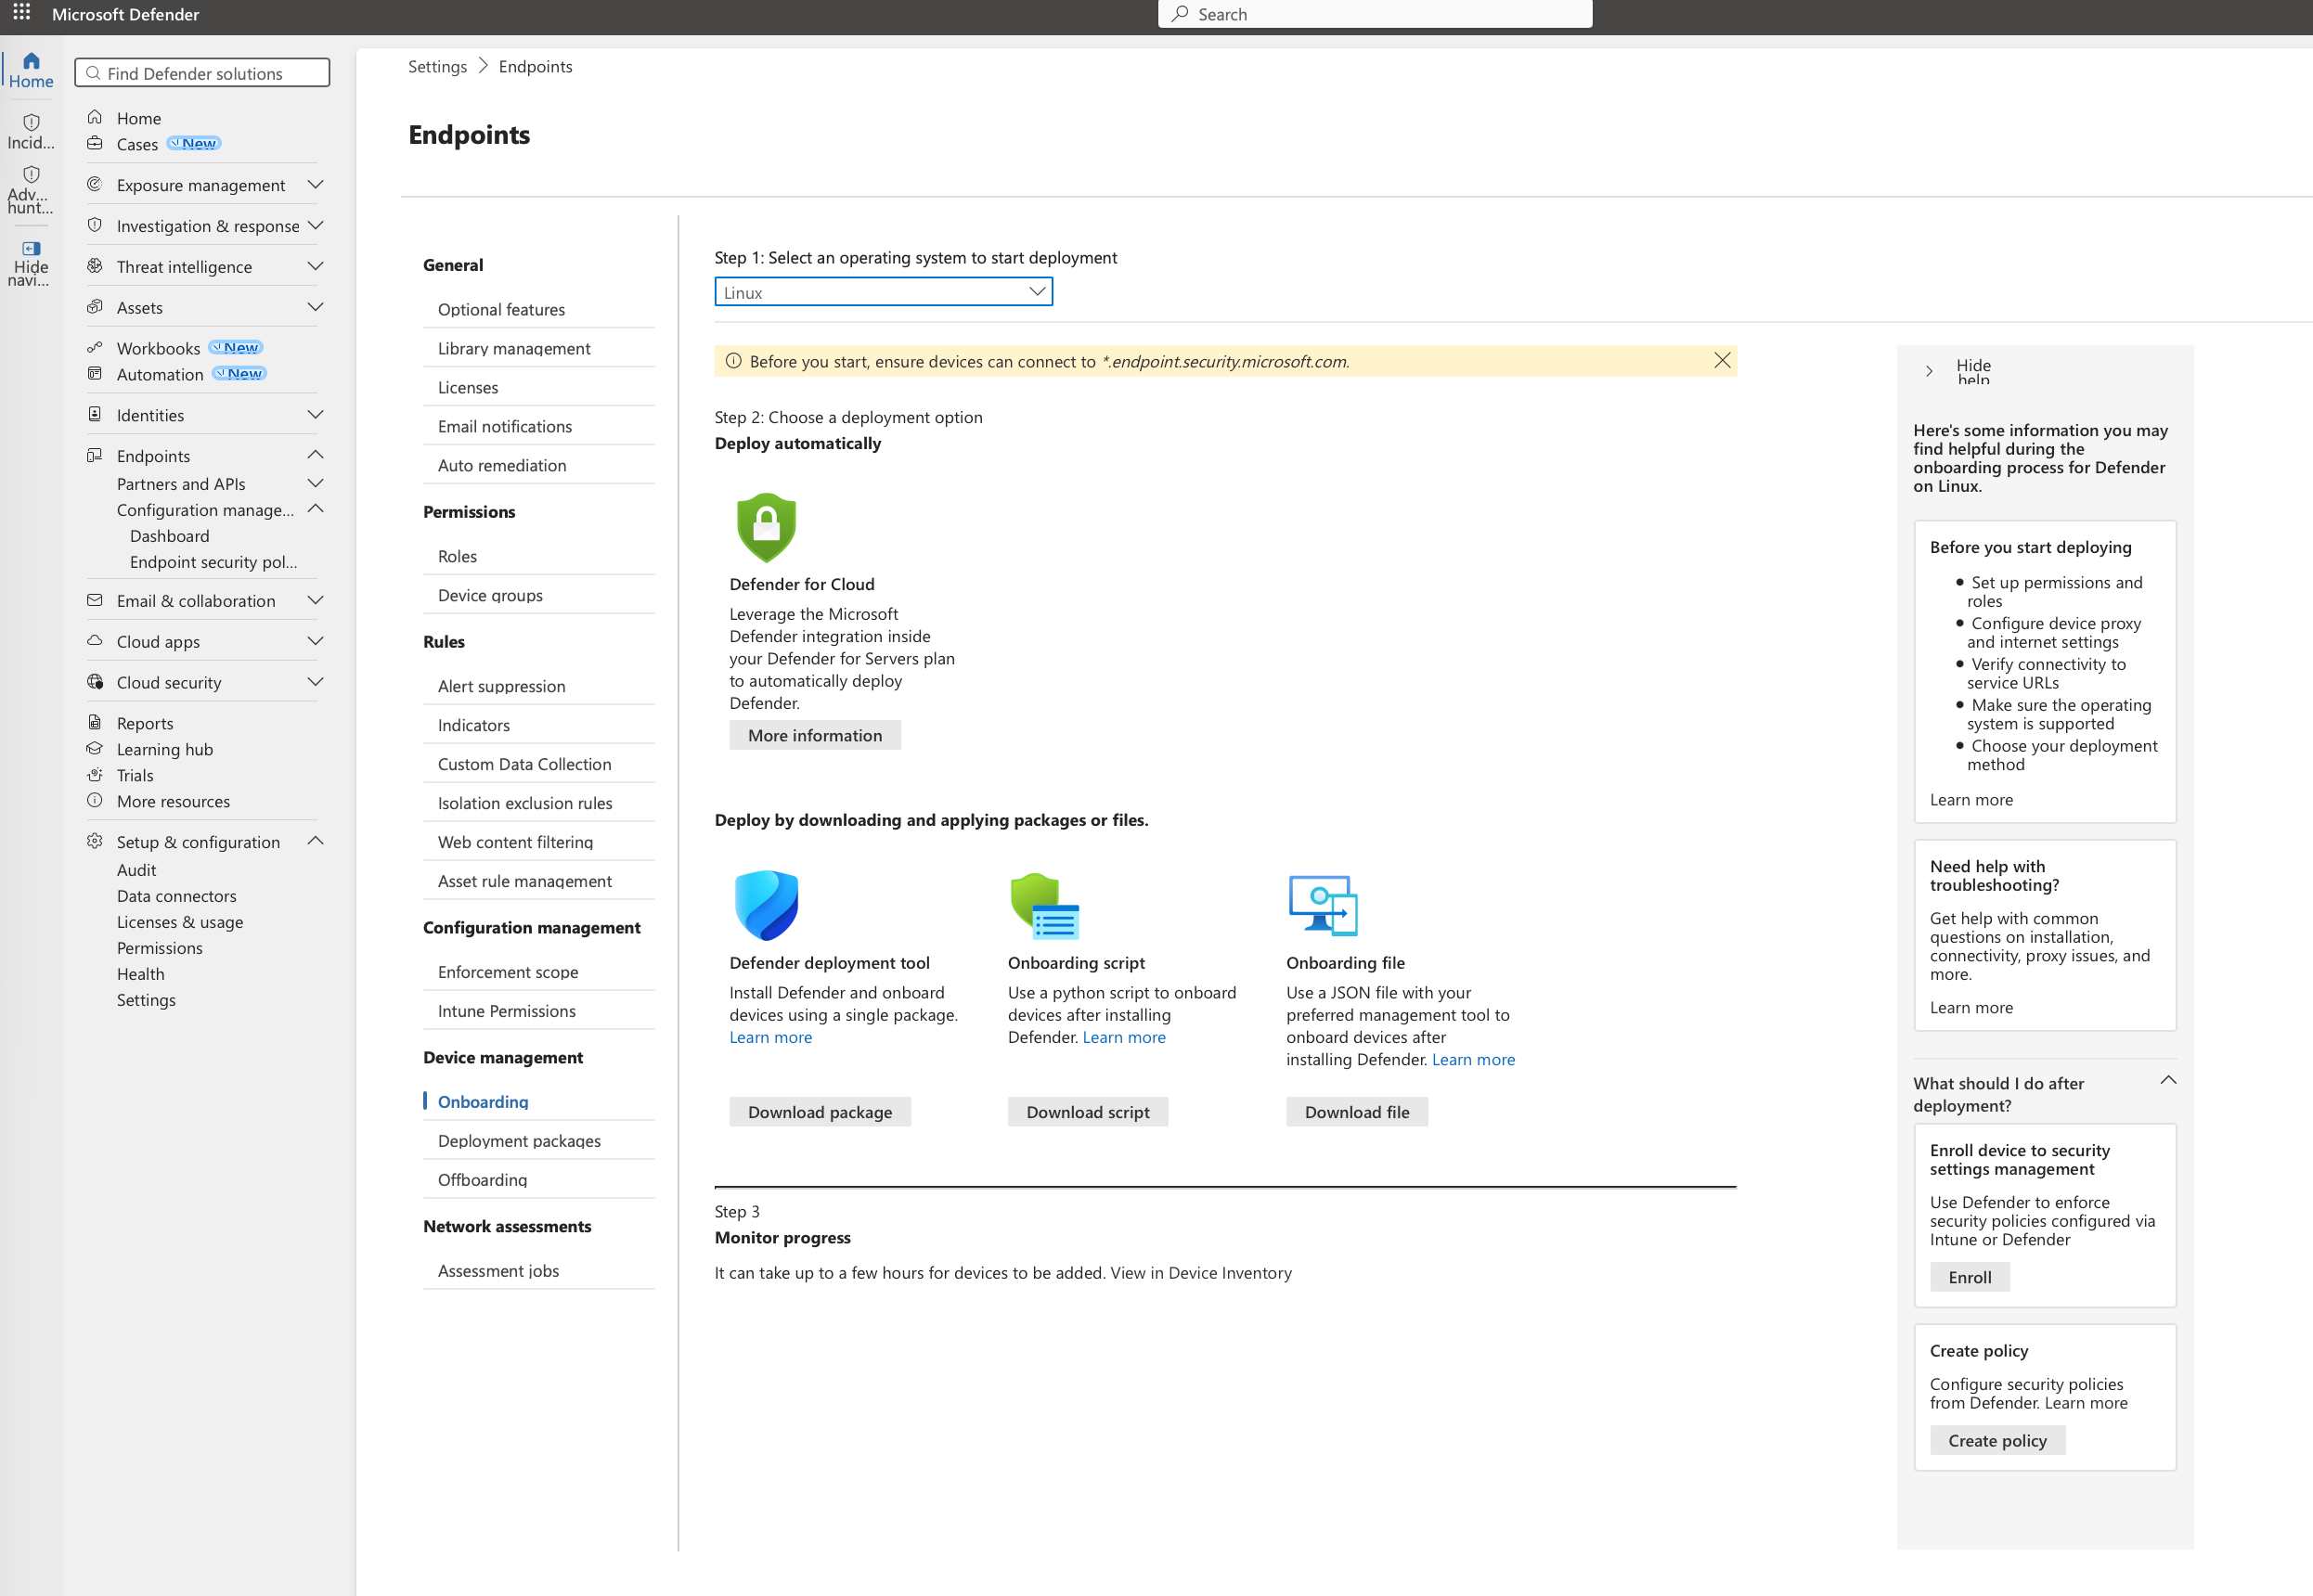Open Advanced hunting icon in rail
This screenshot has height=1596, width=2313.
[x=31, y=174]
